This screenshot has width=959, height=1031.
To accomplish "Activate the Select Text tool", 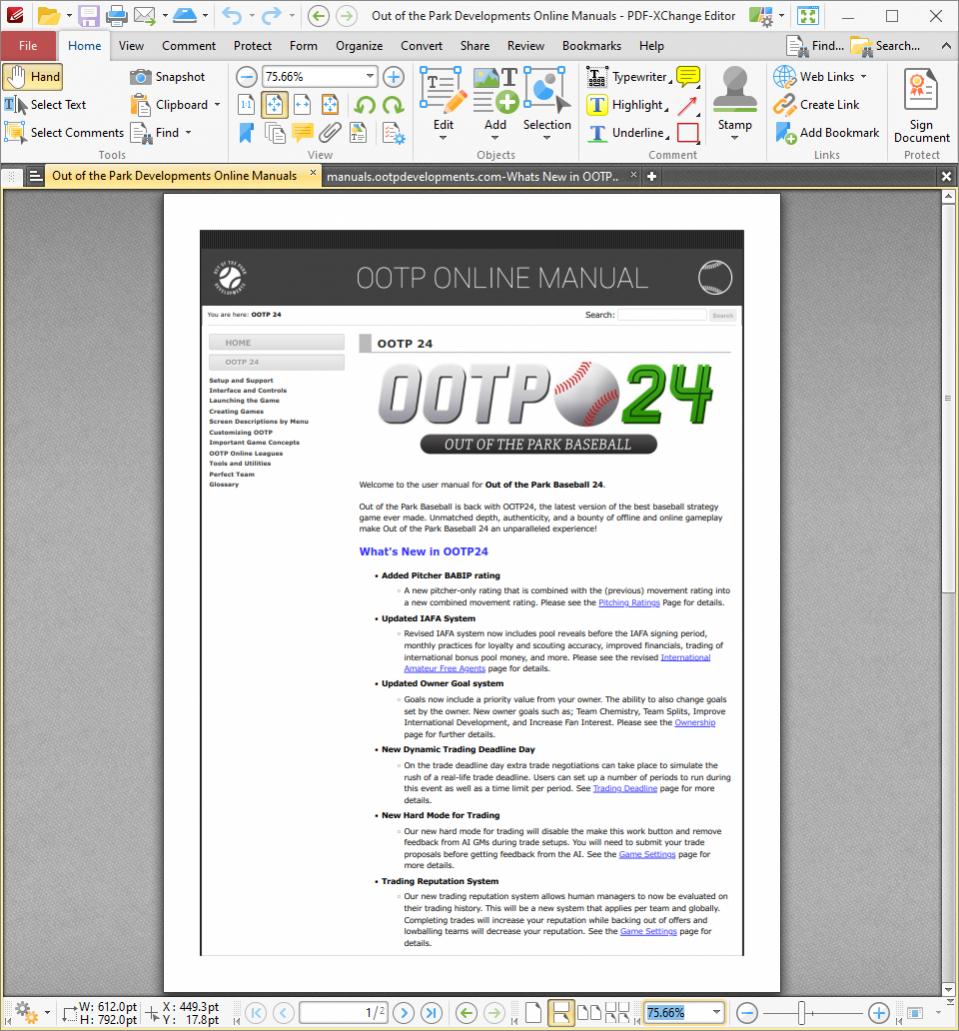I will pos(45,105).
